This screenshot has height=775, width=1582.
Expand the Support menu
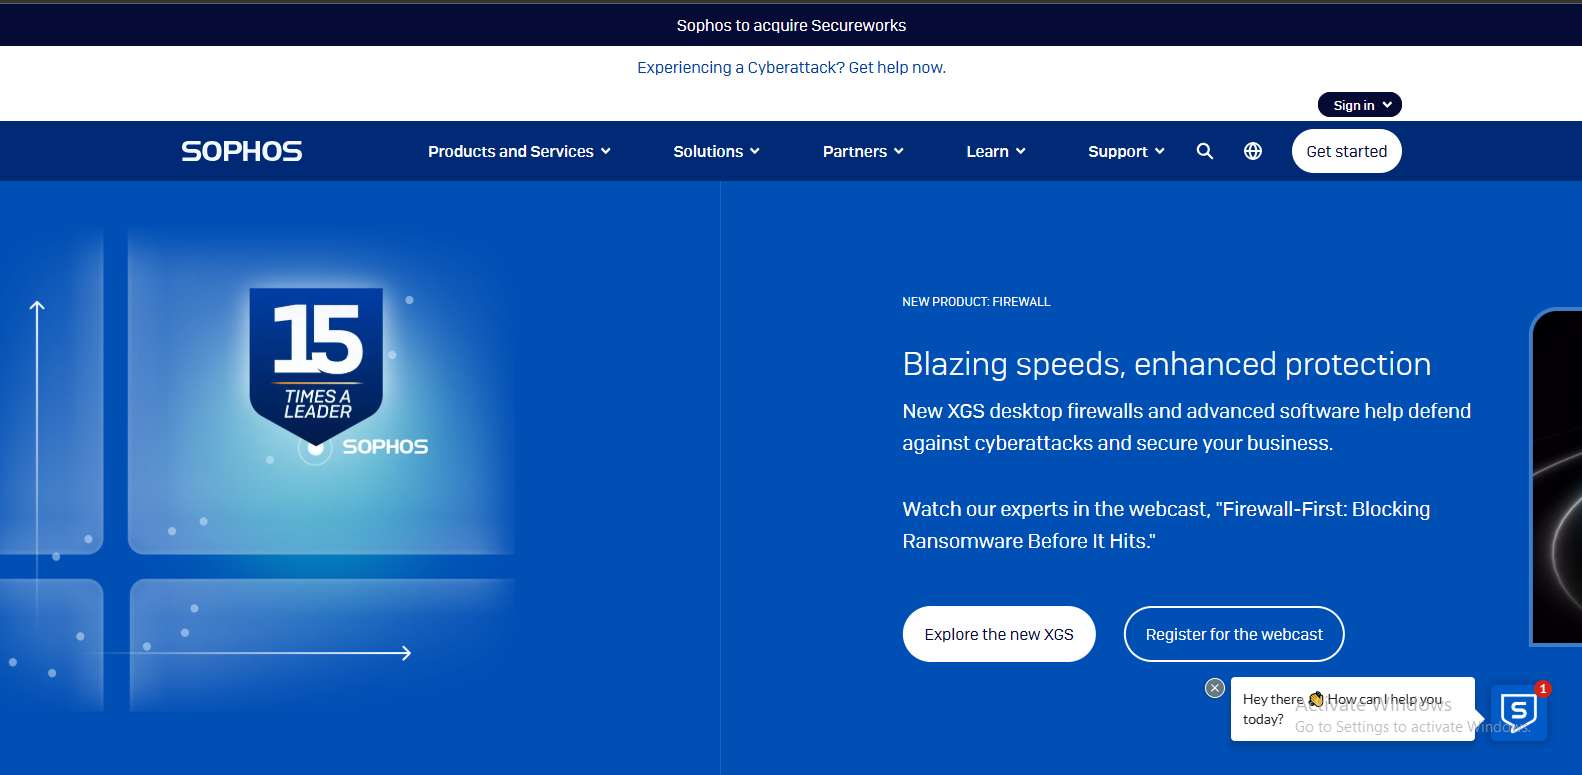(x=1126, y=151)
